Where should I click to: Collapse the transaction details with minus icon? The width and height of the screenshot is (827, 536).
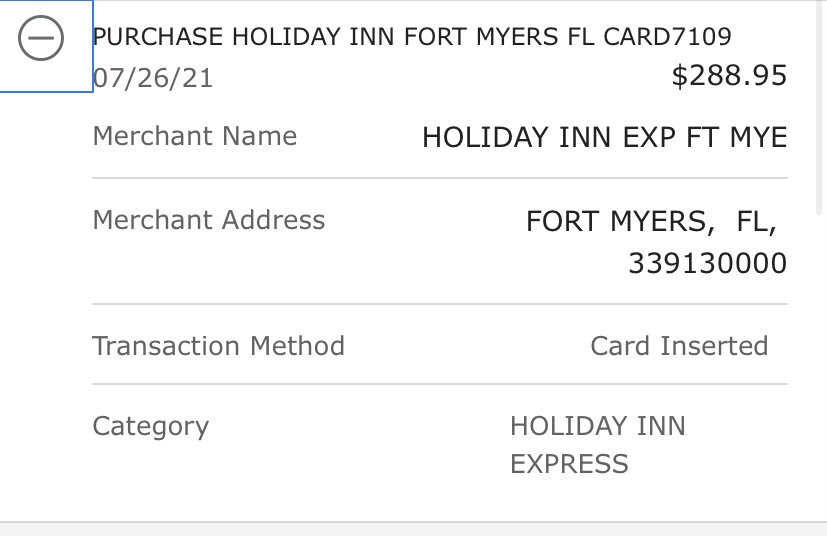coord(41,40)
